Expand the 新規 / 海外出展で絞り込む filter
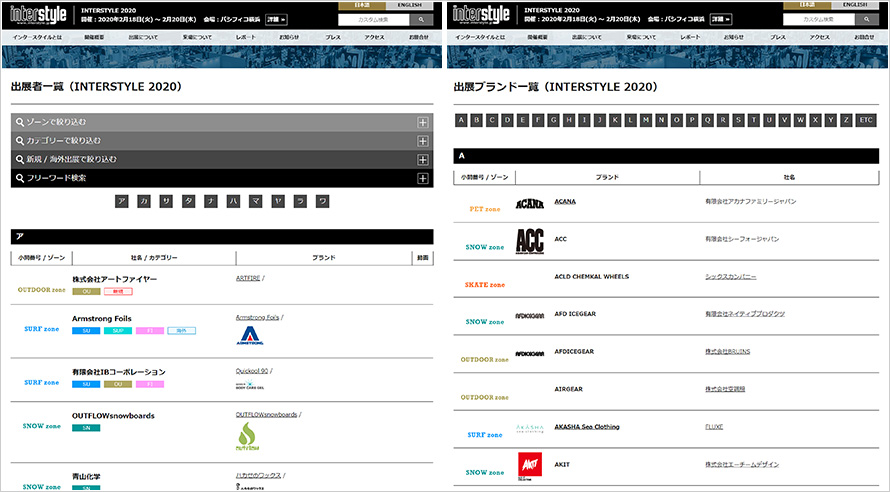The image size is (890, 492). (222, 159)
